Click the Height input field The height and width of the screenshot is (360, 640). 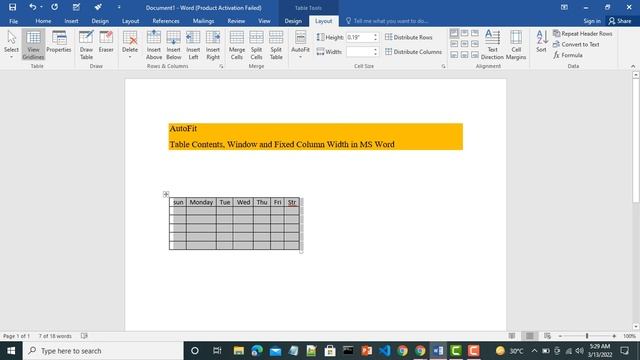coord(359,37)
